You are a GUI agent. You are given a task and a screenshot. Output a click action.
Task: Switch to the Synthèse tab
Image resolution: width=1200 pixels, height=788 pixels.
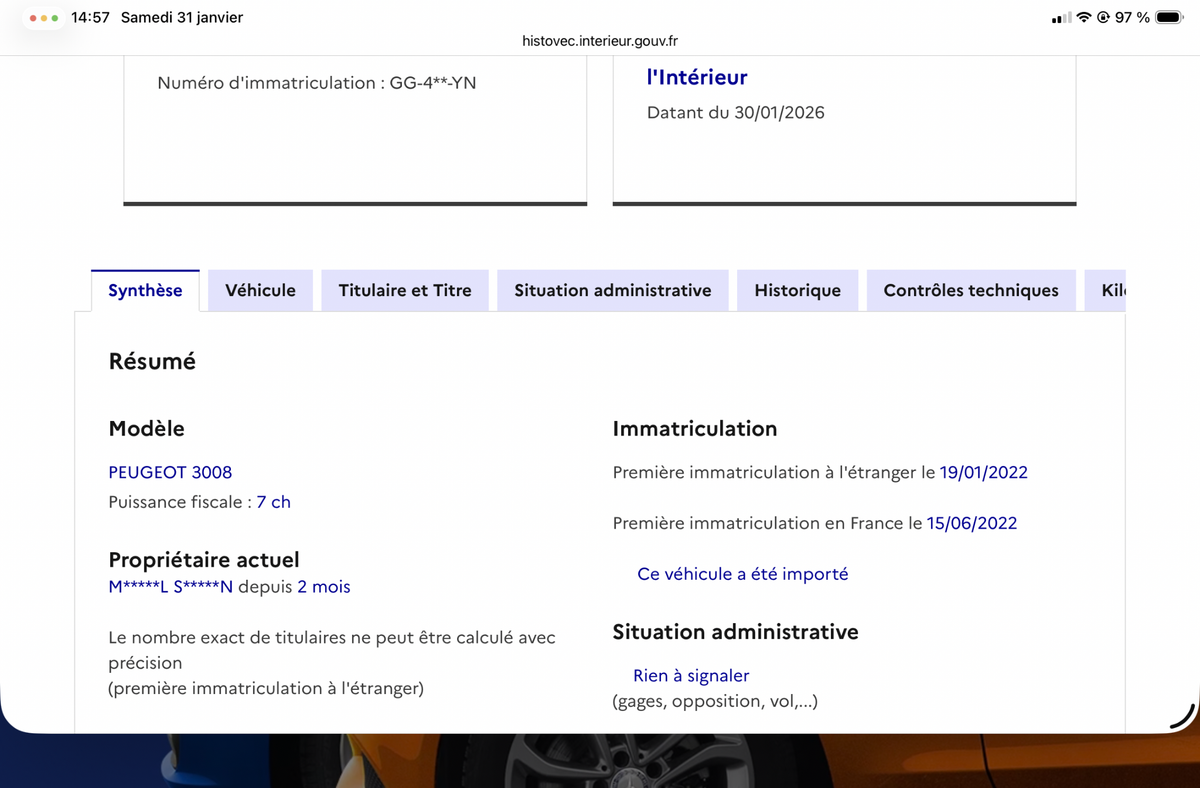coord(145,290)
